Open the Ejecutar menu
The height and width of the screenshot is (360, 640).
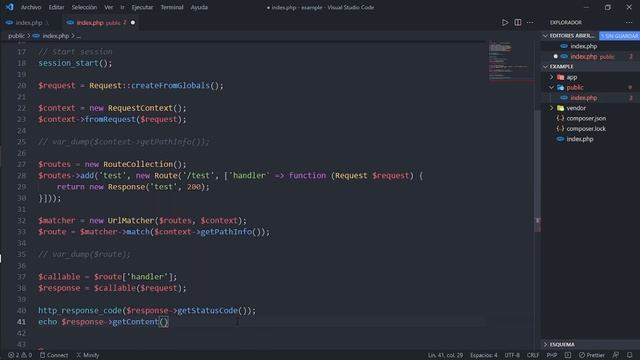[x=142, y=7]
